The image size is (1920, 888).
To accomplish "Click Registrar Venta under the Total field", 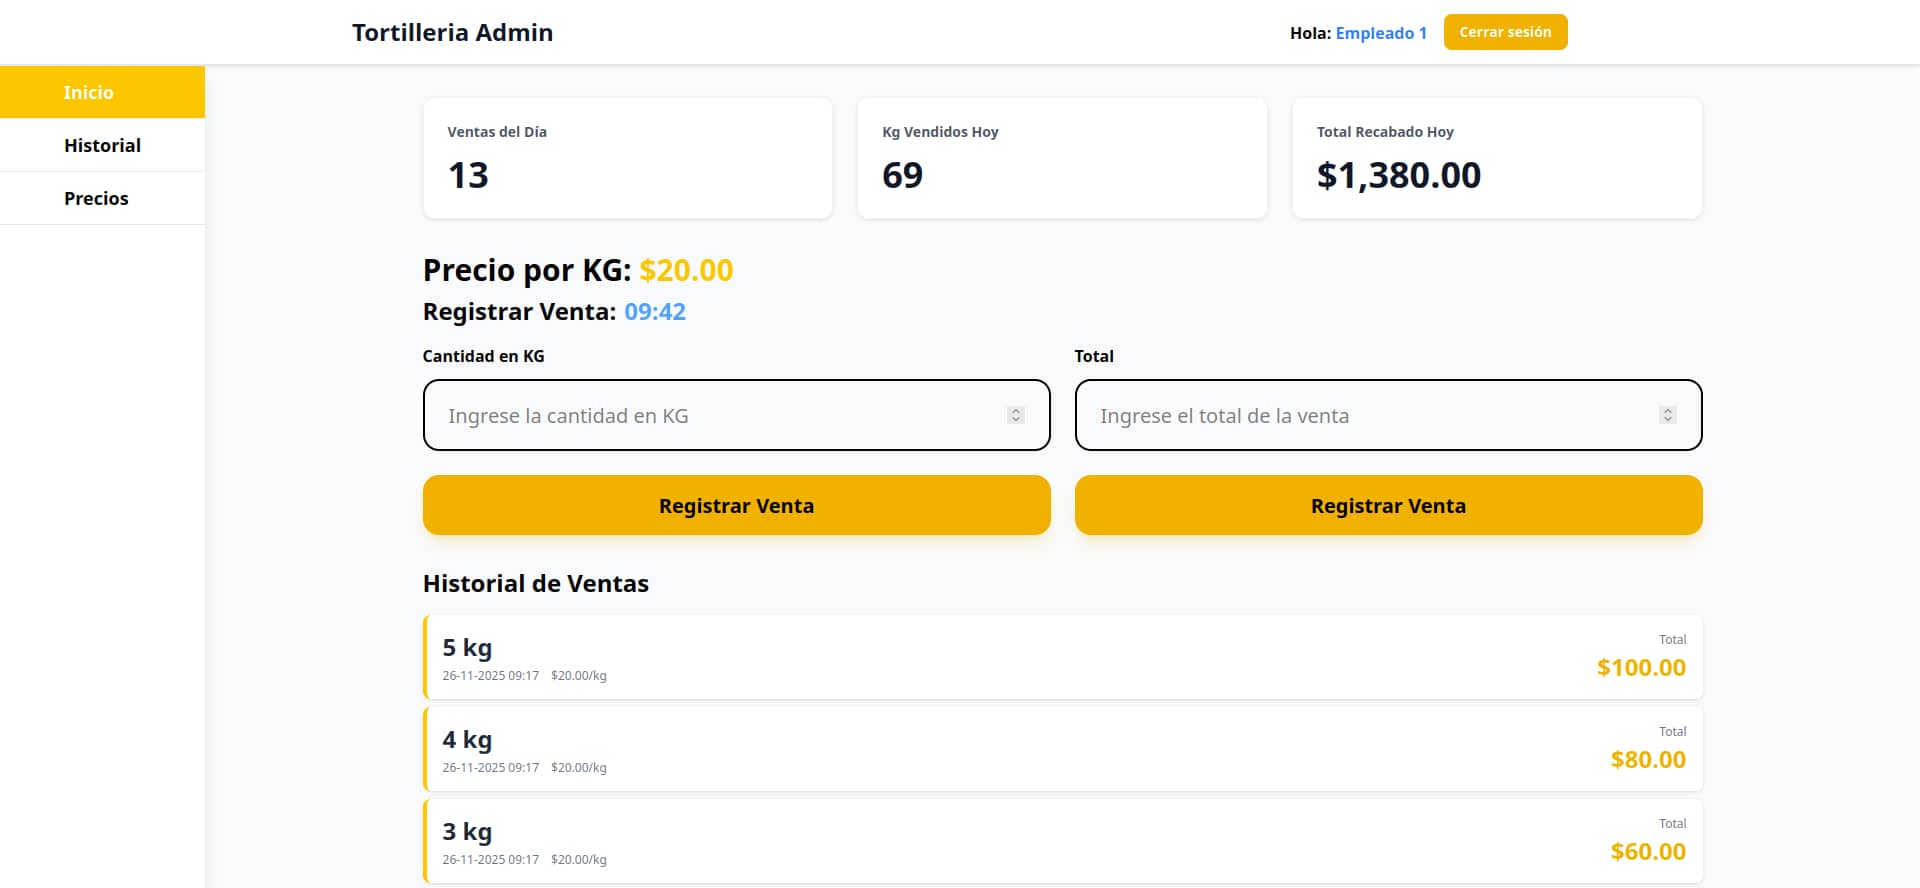I will 1388,505.
